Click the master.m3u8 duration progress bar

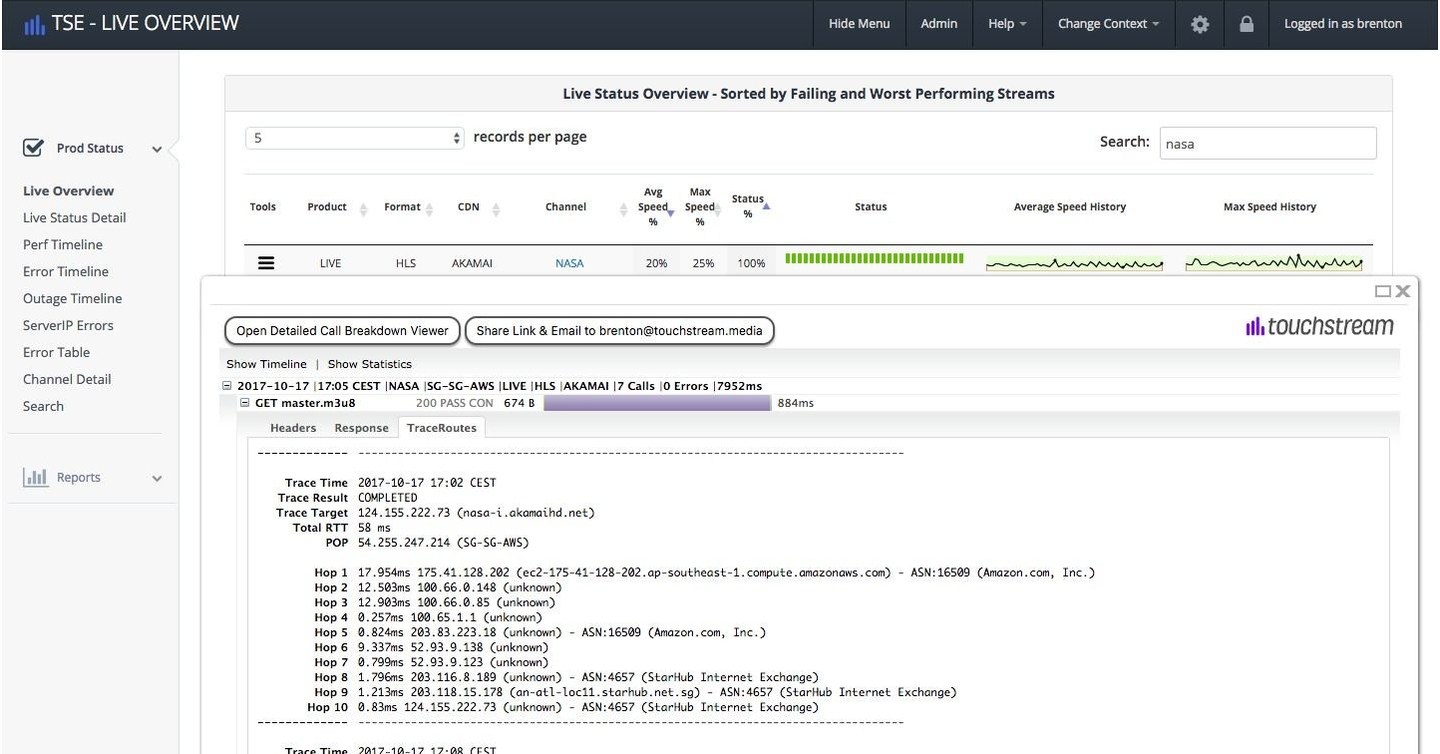(x=656, y=402)
